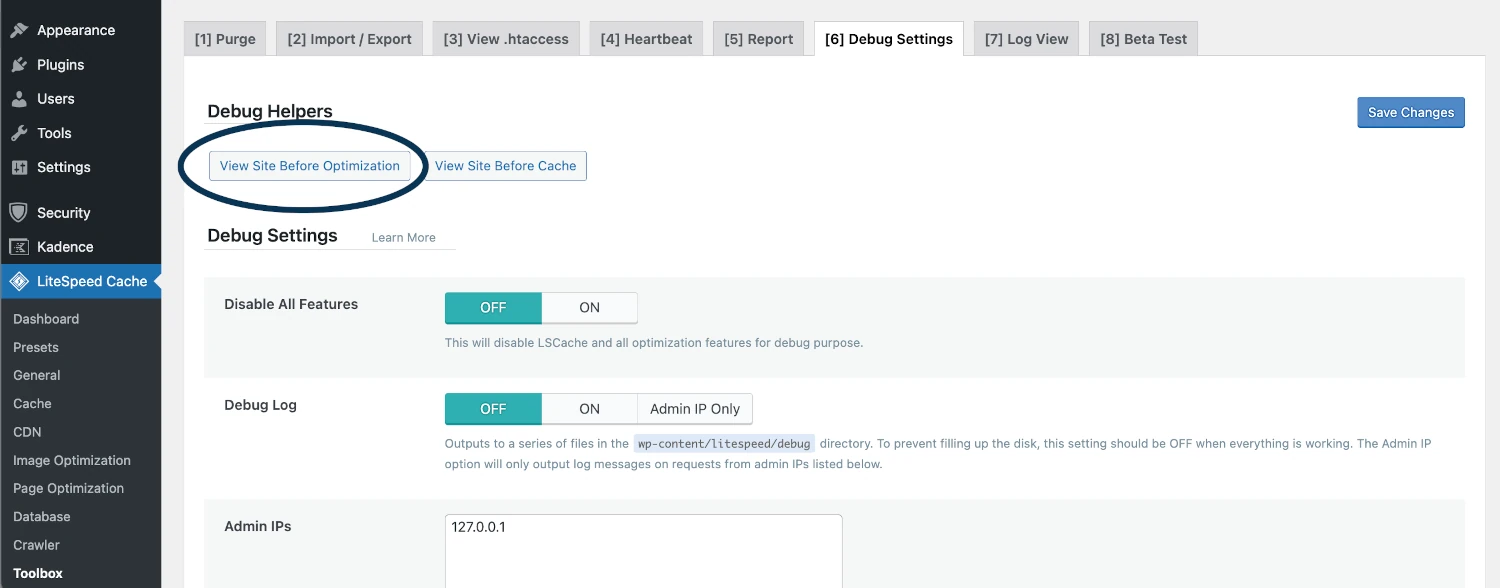Screen dimensions: 1500x588
Task: Open the Image Optimization submenu
Action: coord(72,460)
